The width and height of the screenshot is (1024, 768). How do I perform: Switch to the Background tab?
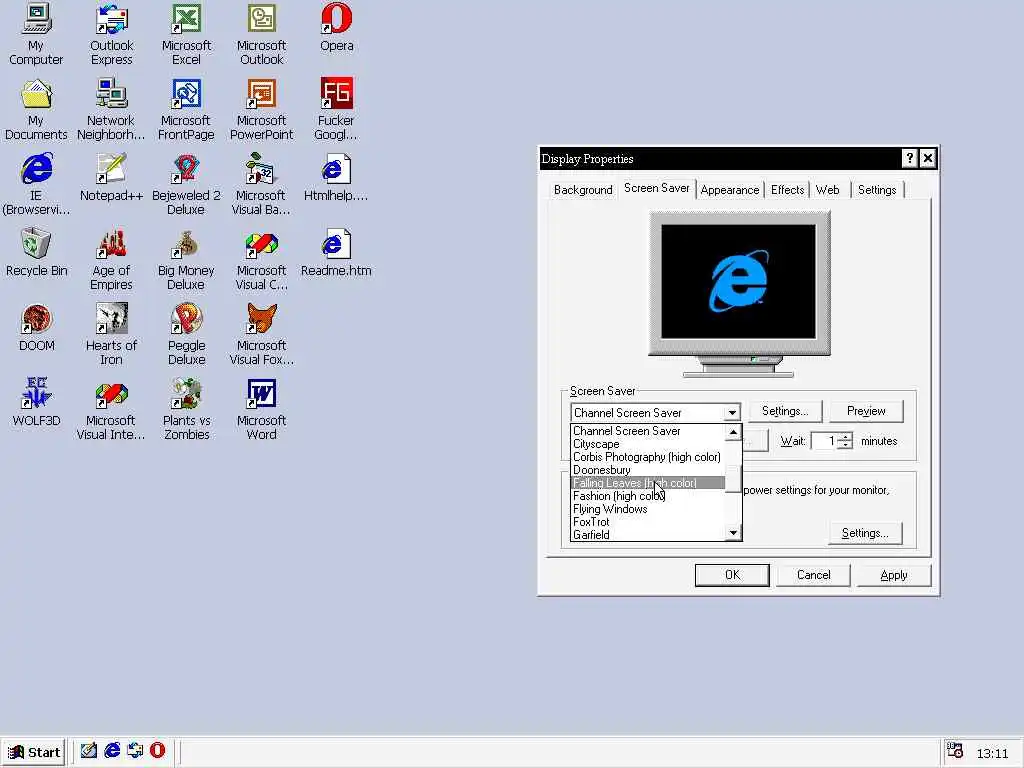coord(583,190)
